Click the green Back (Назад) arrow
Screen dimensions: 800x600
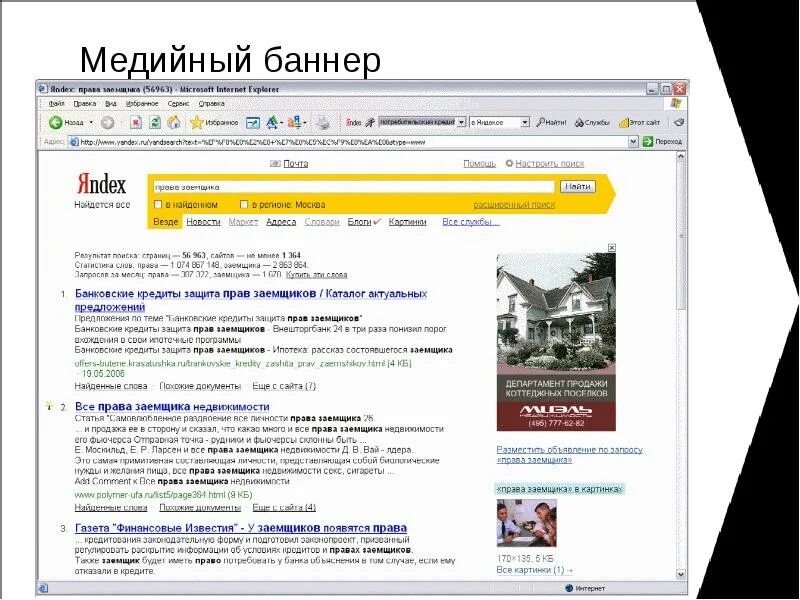coord(55,122)
